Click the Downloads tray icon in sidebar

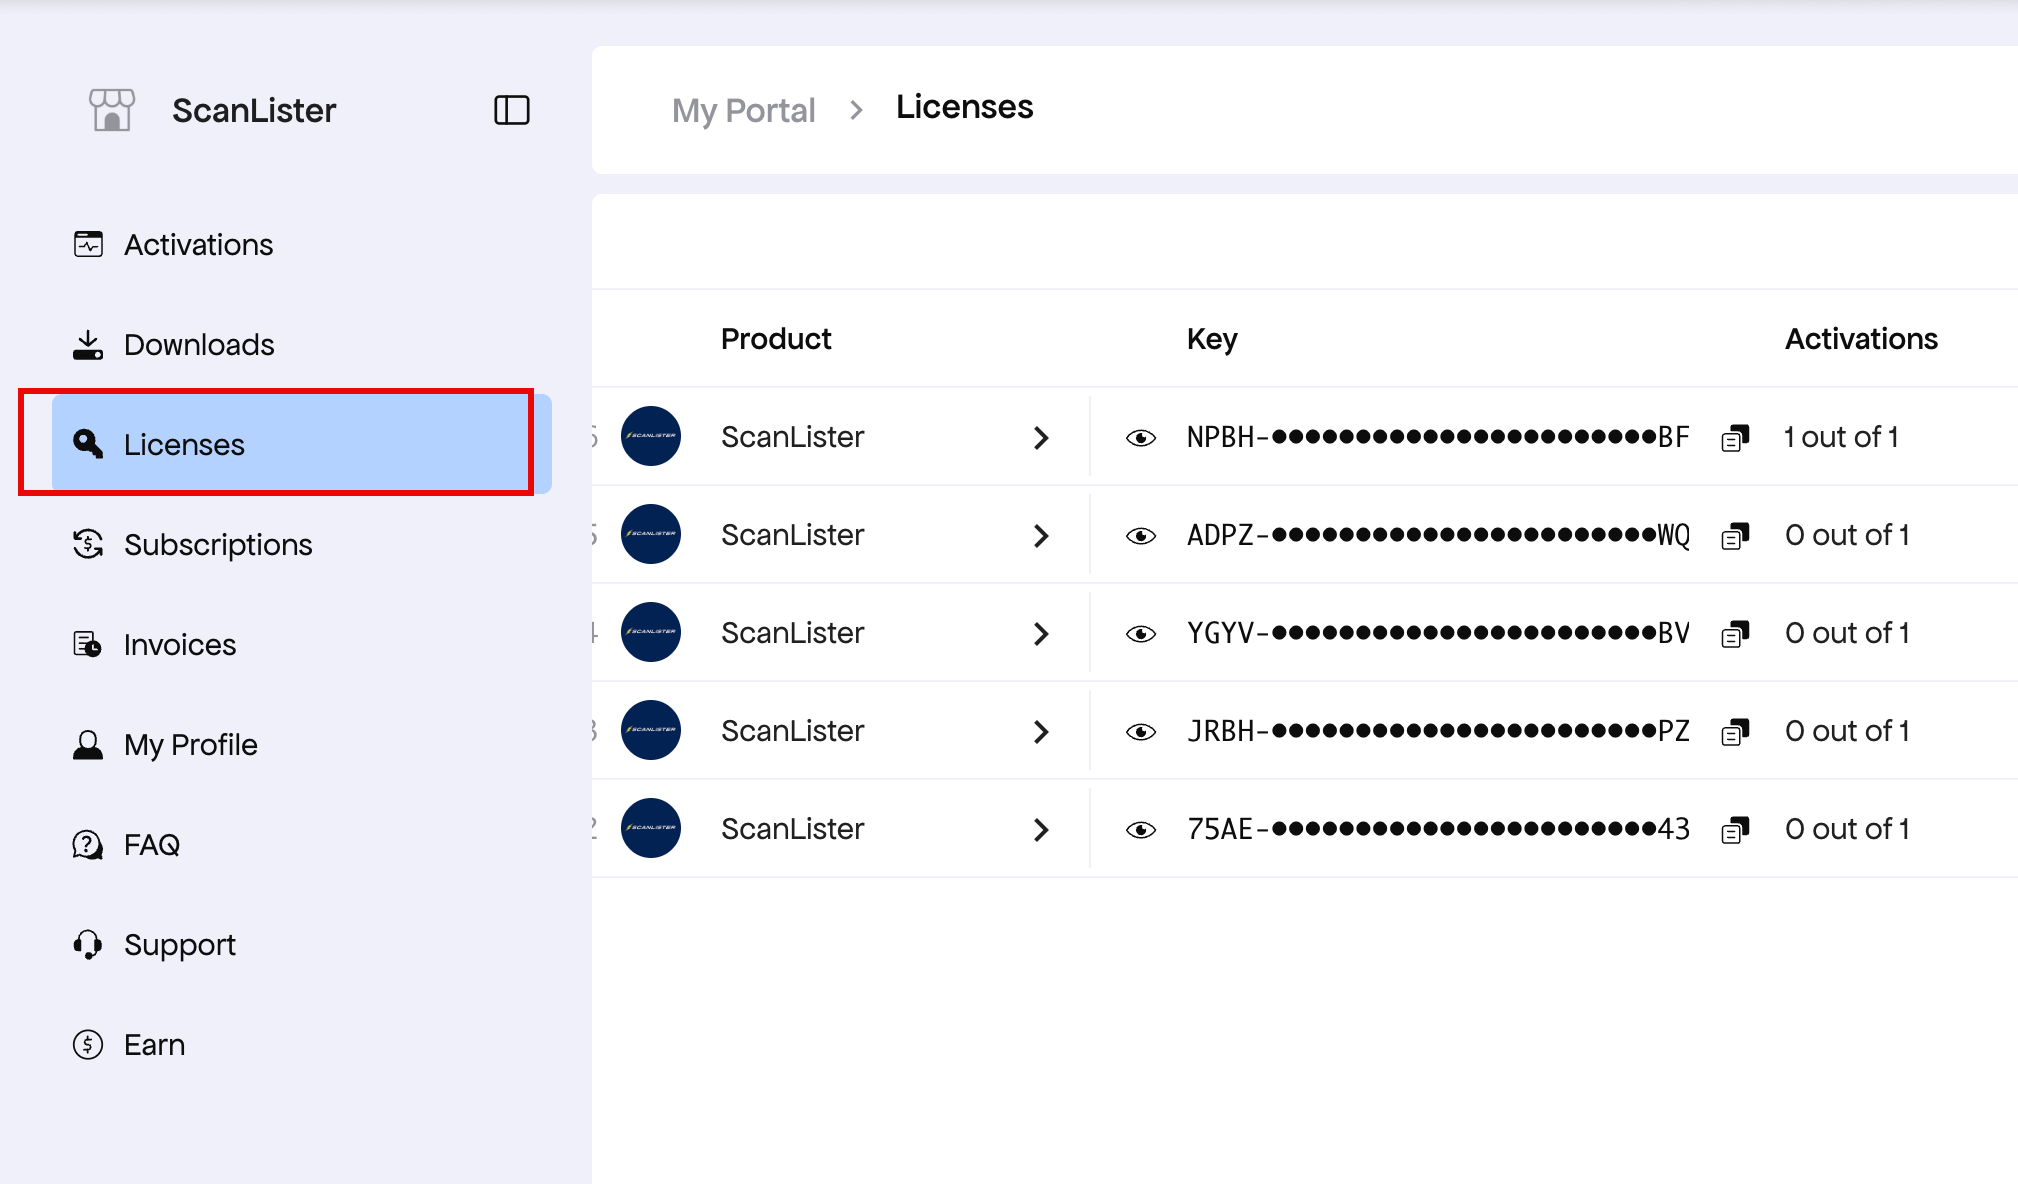pyautogui.click(x=88, y=345)
